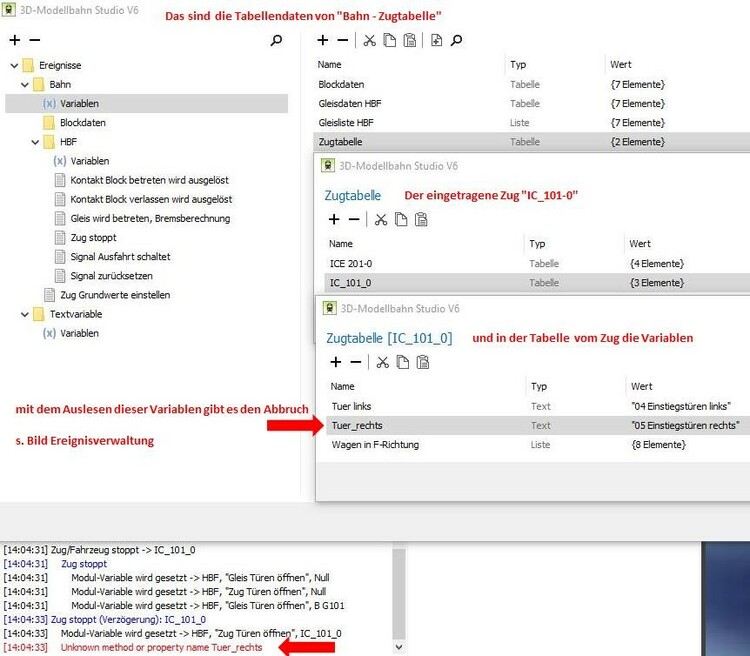The width and height of the screenshot is (750, 656).
Task: Open the 'Zug stoppt' event
Action: tap(92, 238)
